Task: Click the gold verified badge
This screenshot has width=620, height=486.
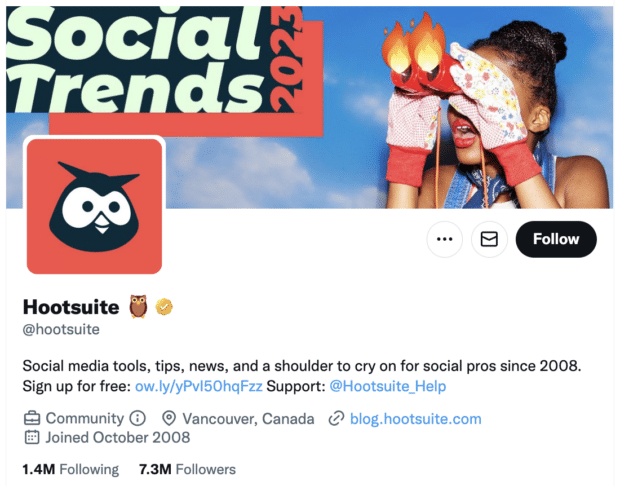Action: click(165, 307)
